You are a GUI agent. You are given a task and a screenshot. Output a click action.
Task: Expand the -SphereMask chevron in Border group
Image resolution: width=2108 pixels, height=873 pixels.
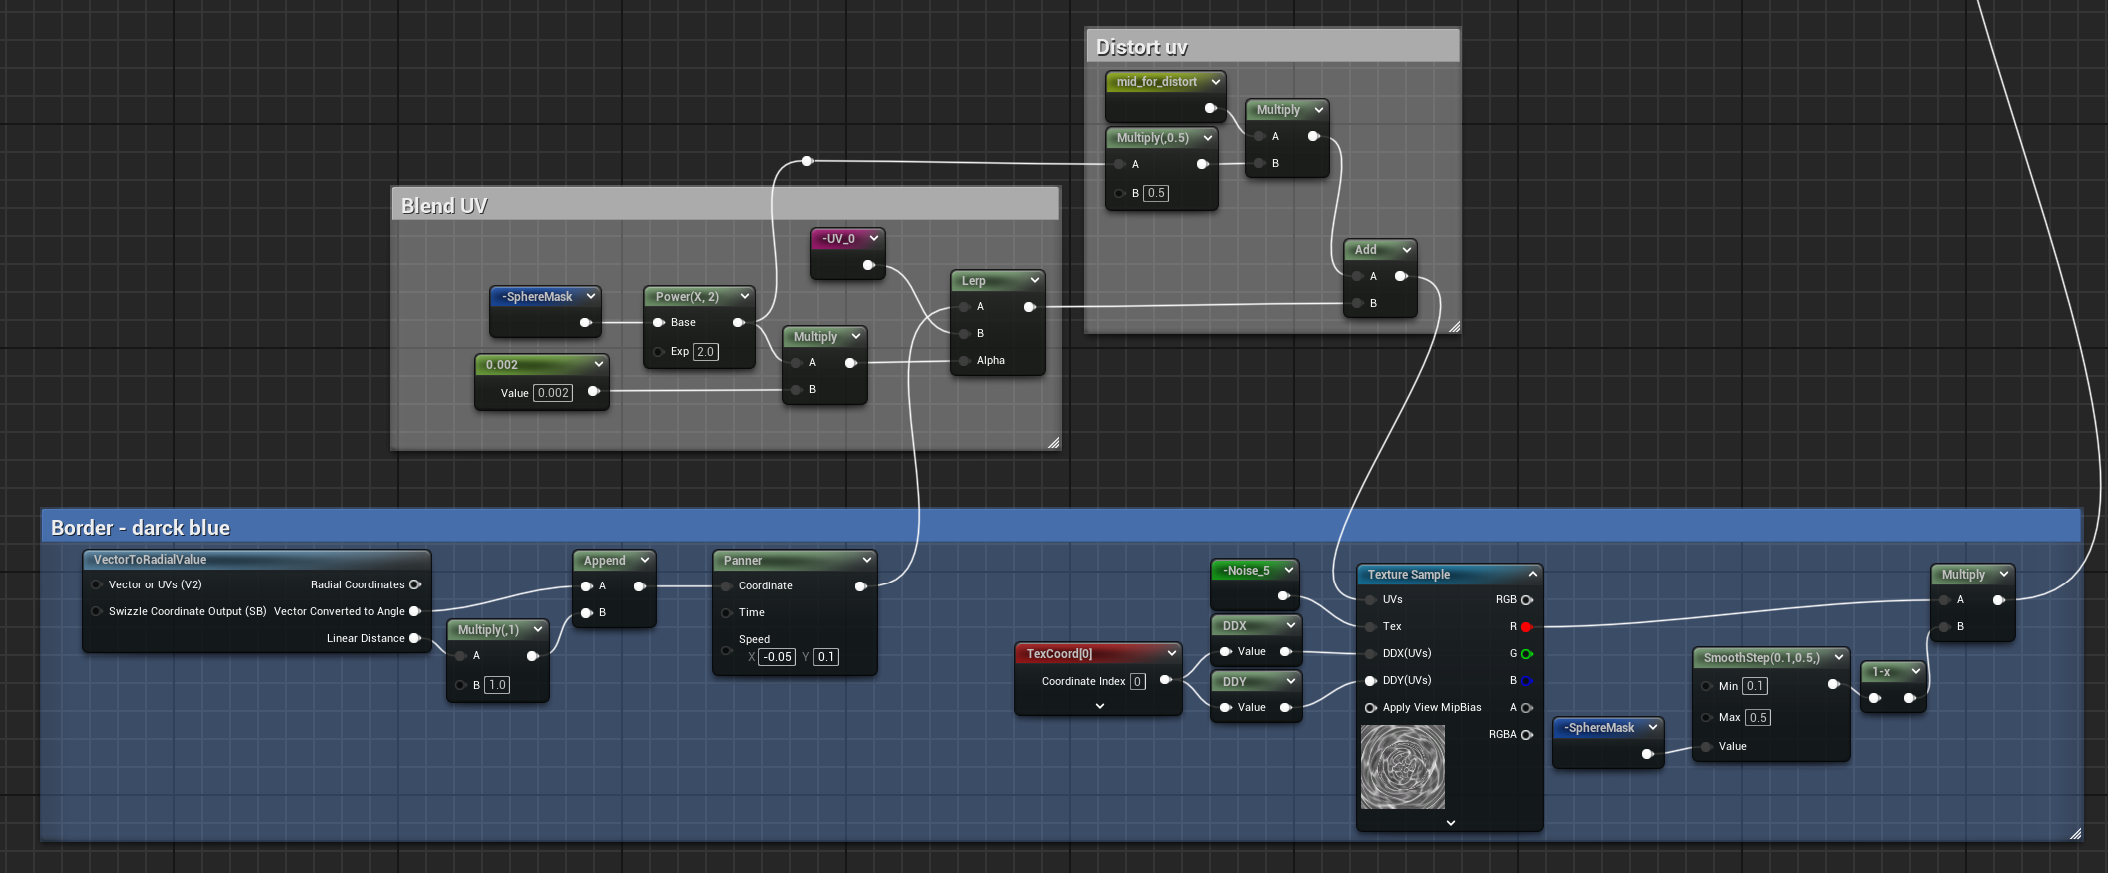[x=1652, y=728]
